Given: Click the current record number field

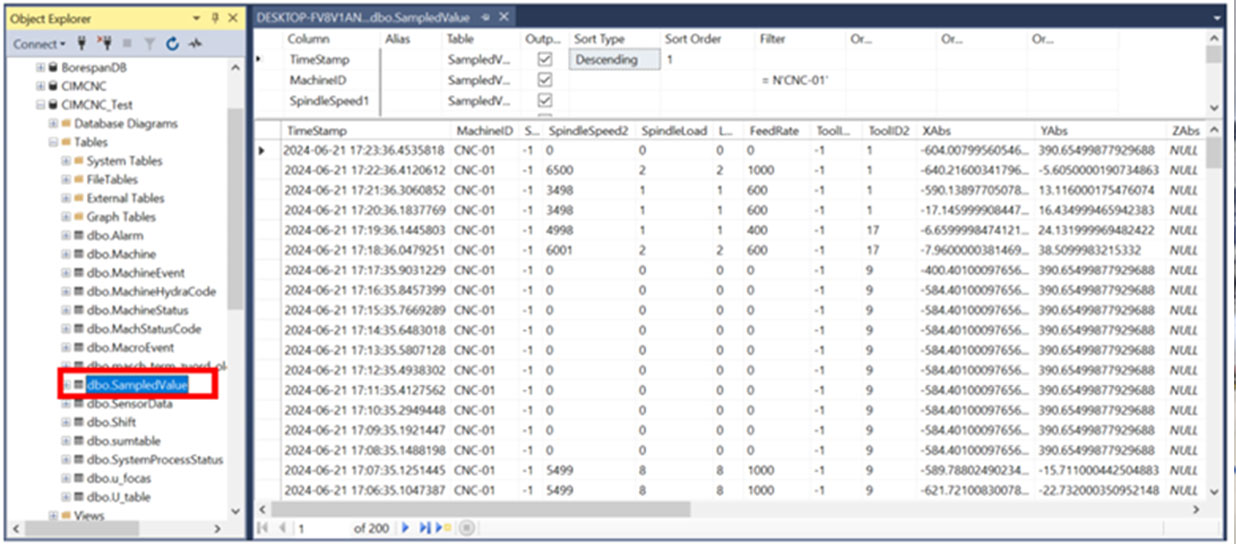Looking at the screenshot, I should coord(318,528).
